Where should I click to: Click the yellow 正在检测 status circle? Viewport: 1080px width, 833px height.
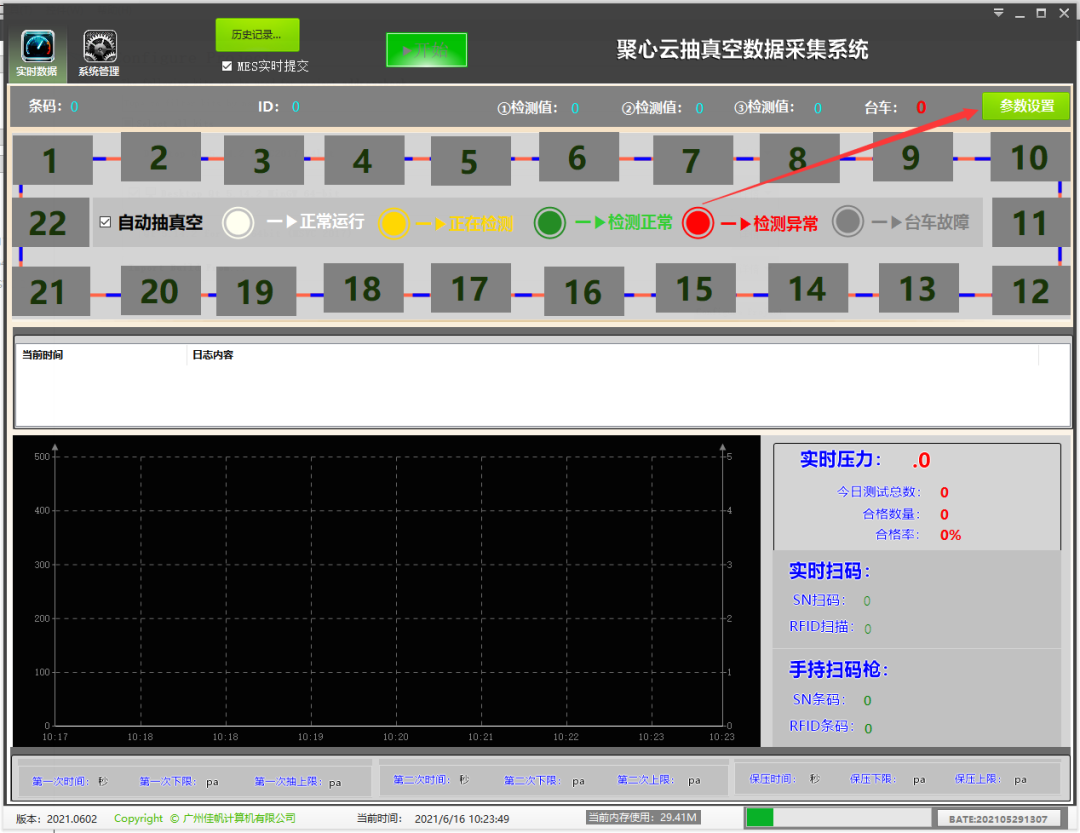coord(394,223)
